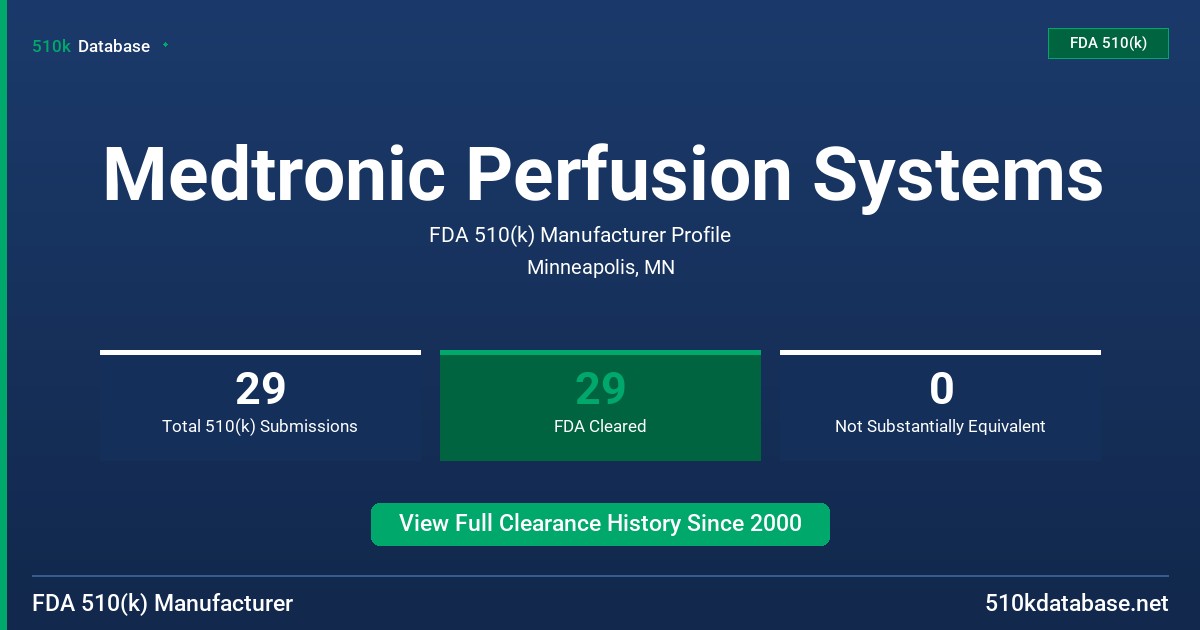Select the Medtronic Perfusion Systems heading
This screenshot has width=1200, height=630.
point(603,174)
